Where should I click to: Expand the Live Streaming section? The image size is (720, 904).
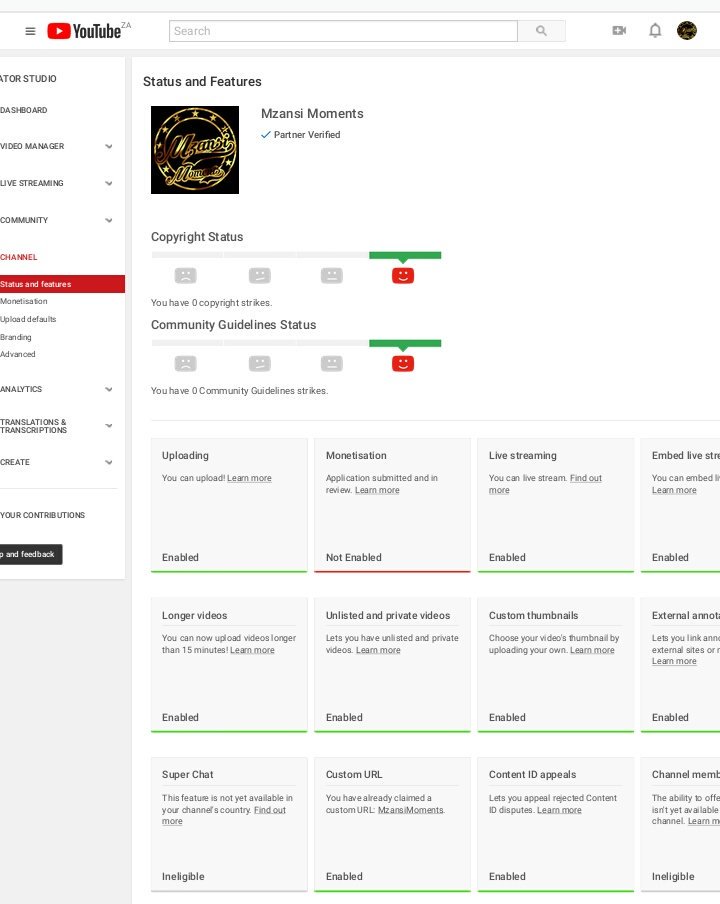coord(109,183)
